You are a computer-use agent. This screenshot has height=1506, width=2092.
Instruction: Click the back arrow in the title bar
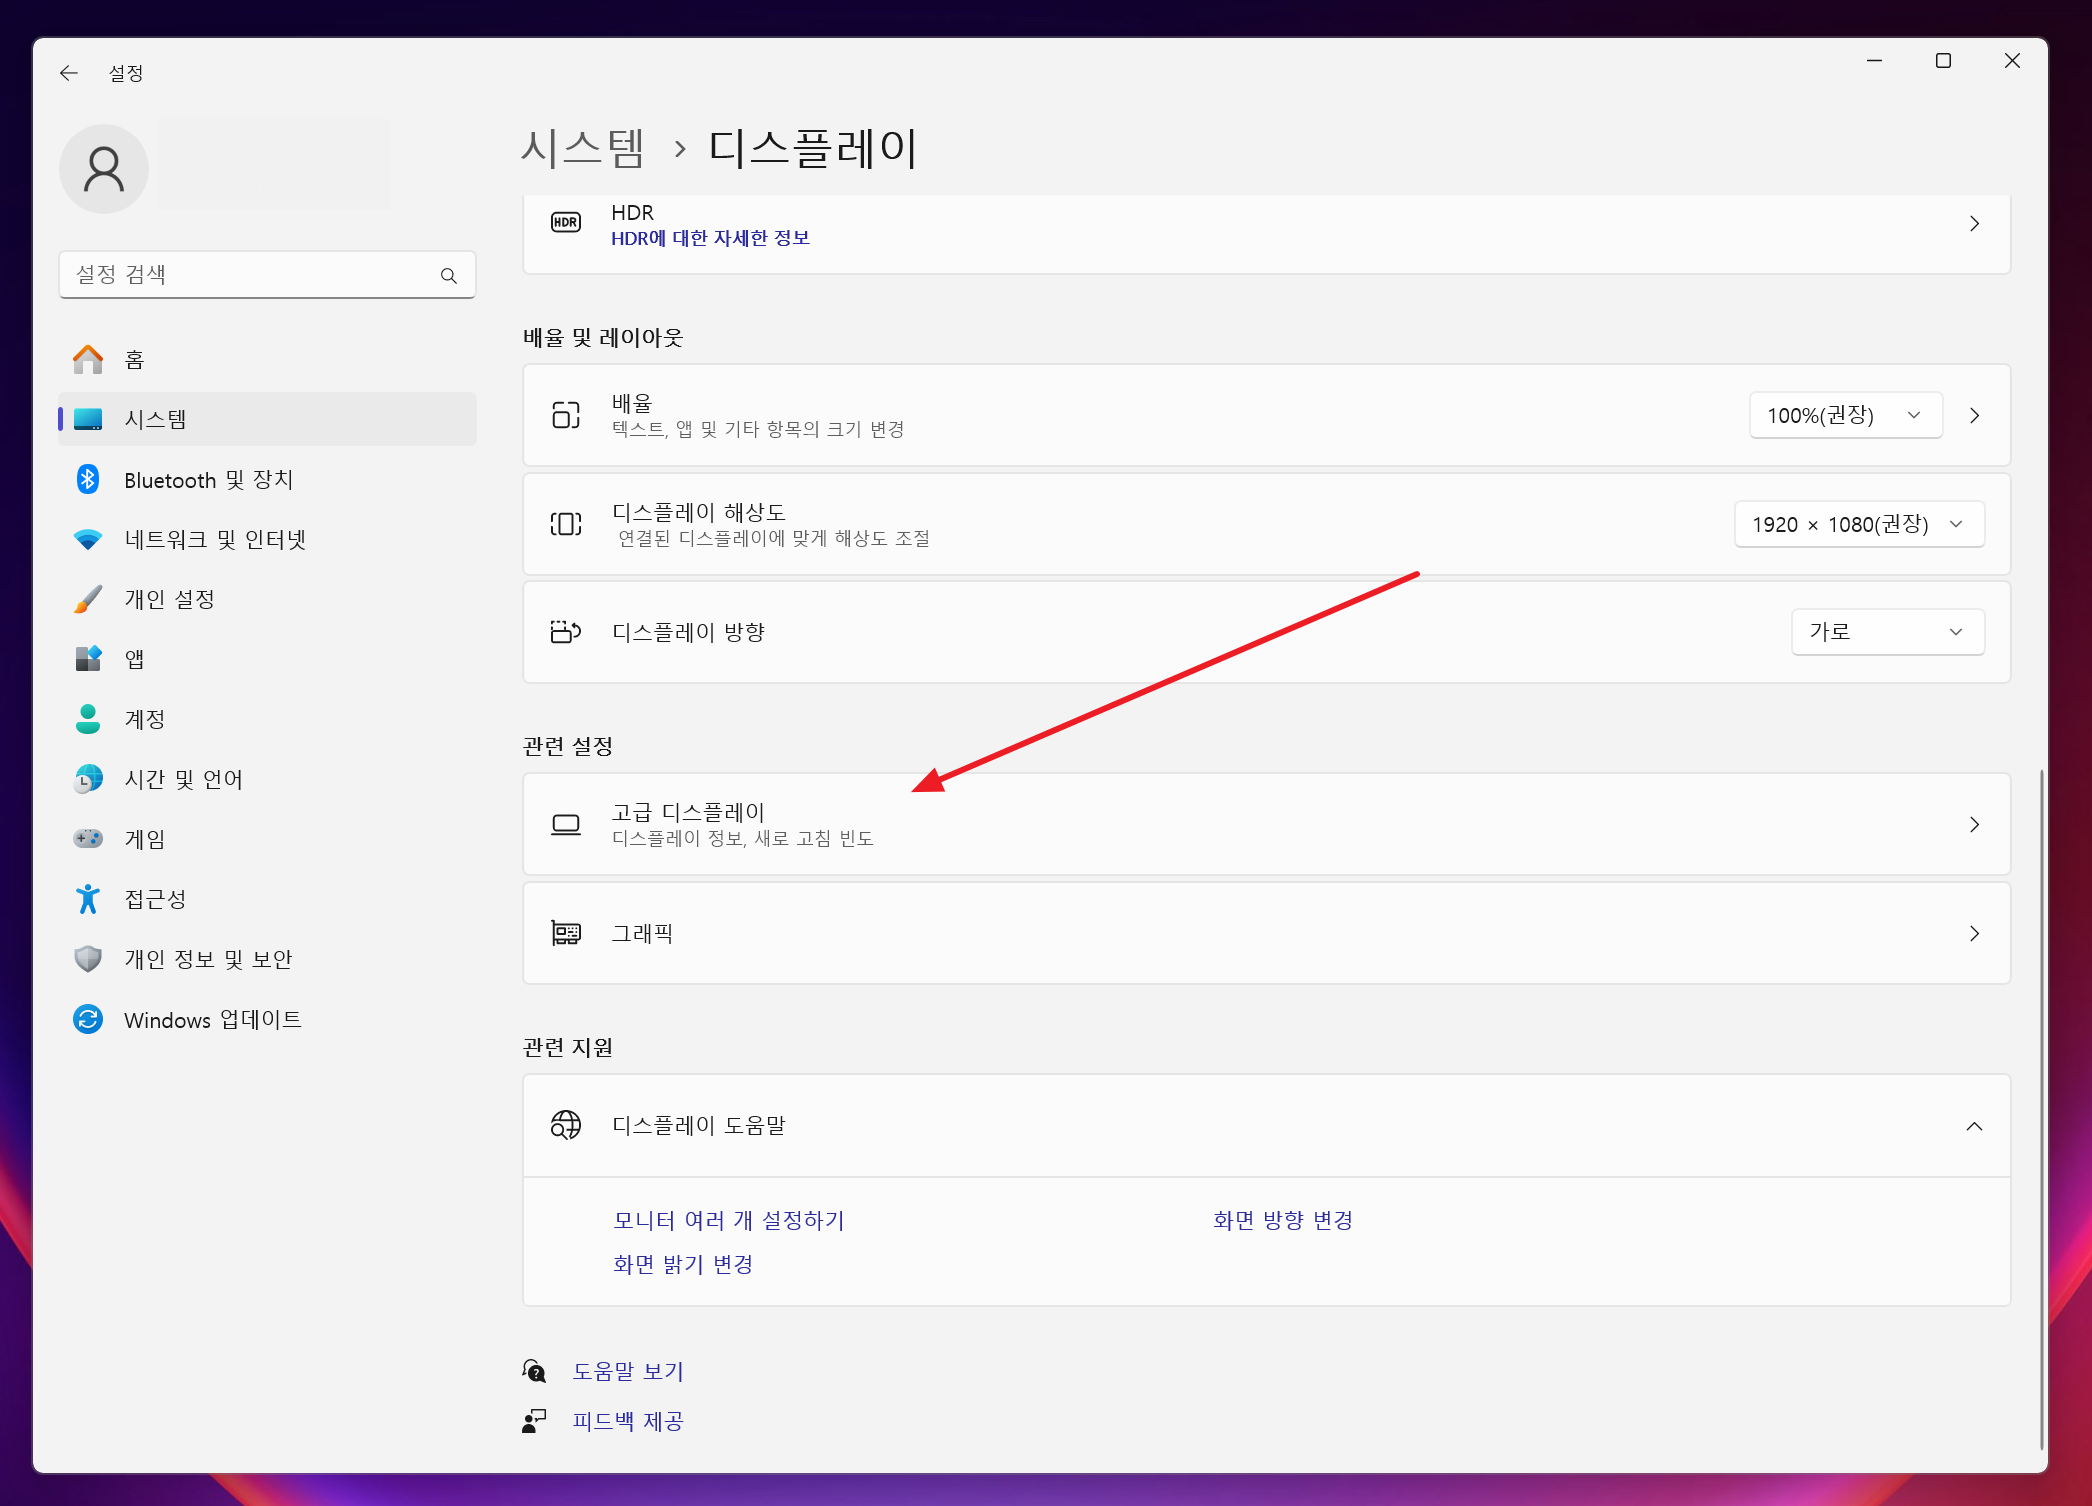(x=68, y=73)
